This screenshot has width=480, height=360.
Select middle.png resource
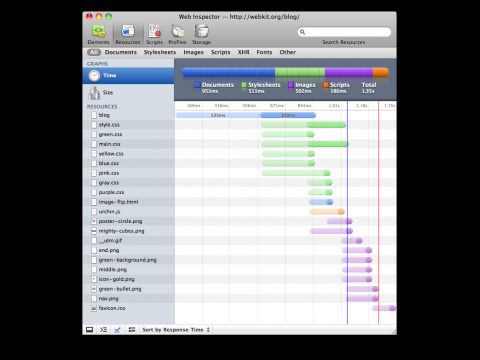[x=128, y=270]
